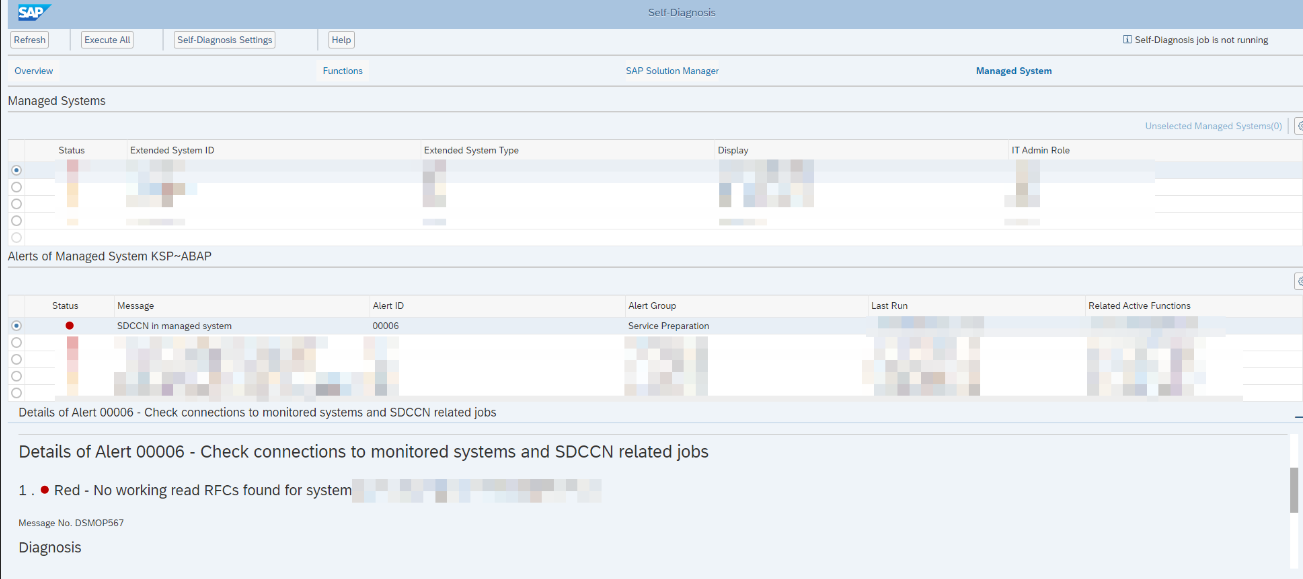
Task: Click the 'Managed Systems' section title
Action: pyautogui.click(x=57, y=101)
